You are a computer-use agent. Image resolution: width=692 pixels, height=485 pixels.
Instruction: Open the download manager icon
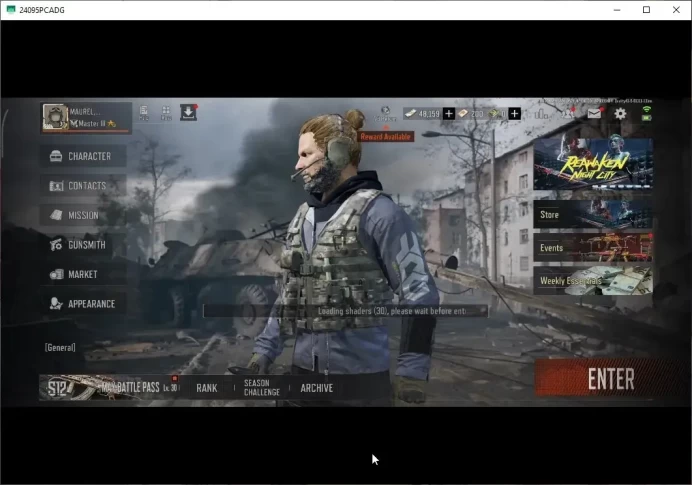point(188,113)
